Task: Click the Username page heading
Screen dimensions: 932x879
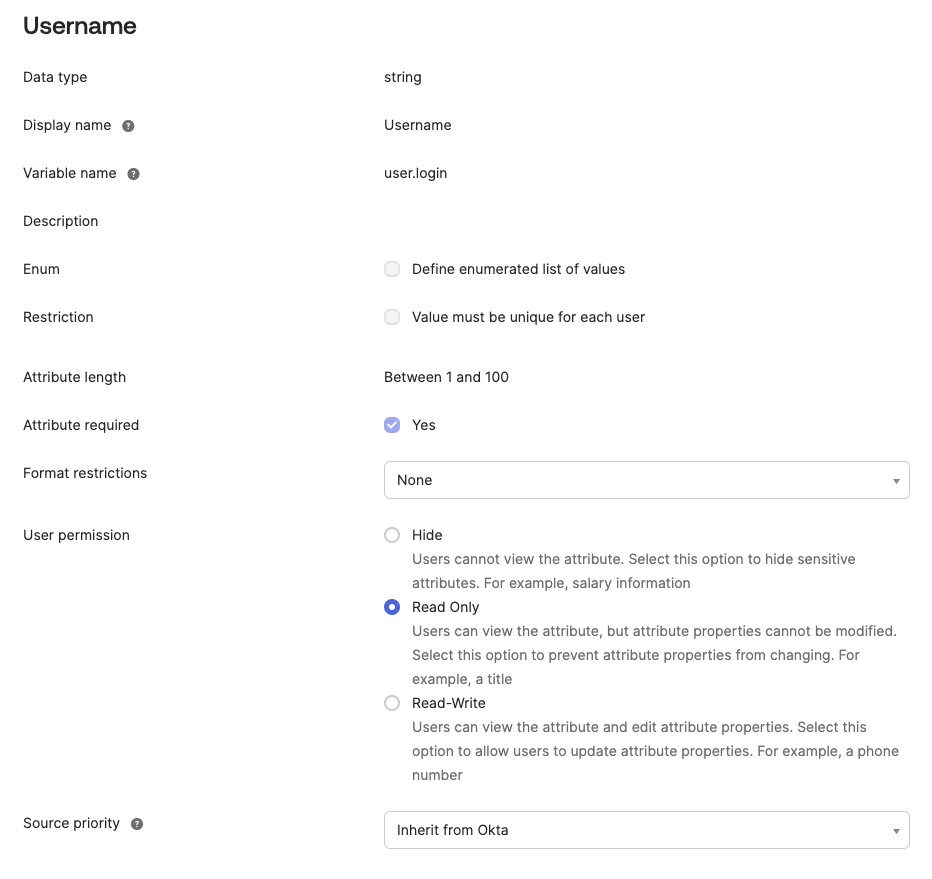Action: point(80,26)
